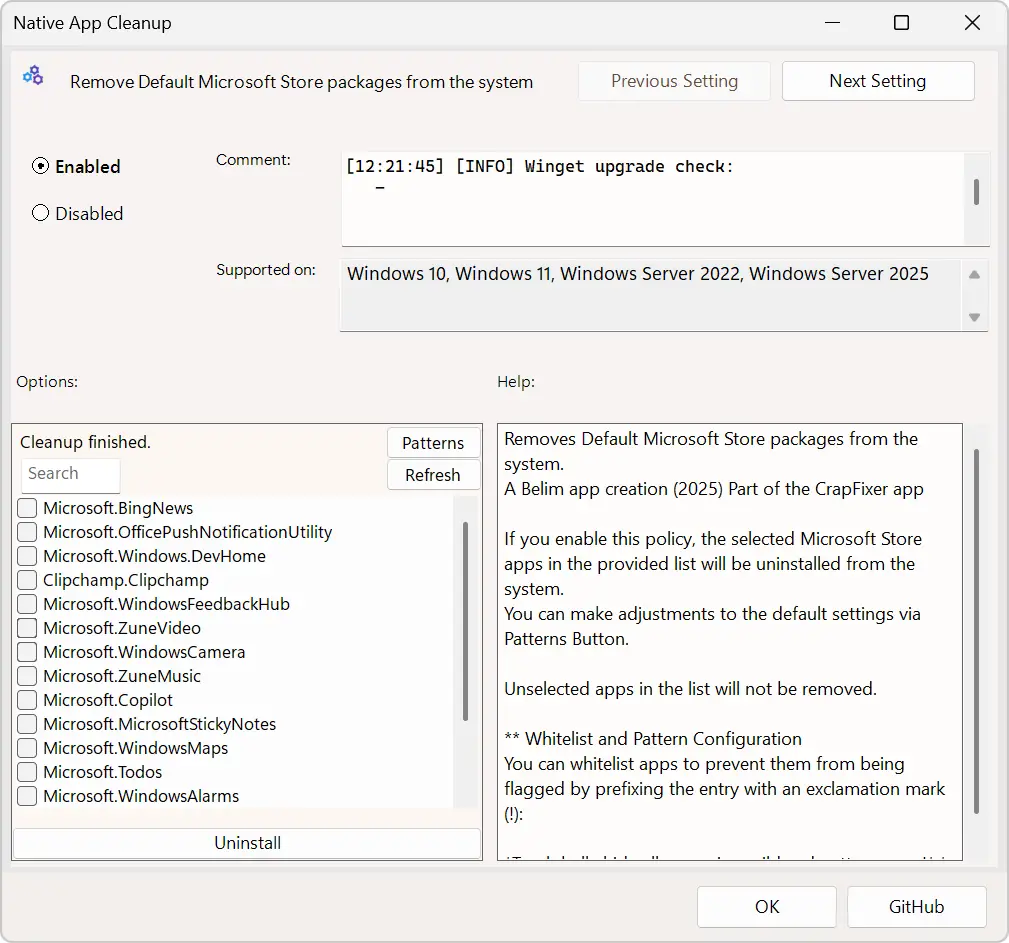Click the Help text scrollbar thumb
Image resolution: width=1009 pixels, height=943 pixels.
pos(976,632)
